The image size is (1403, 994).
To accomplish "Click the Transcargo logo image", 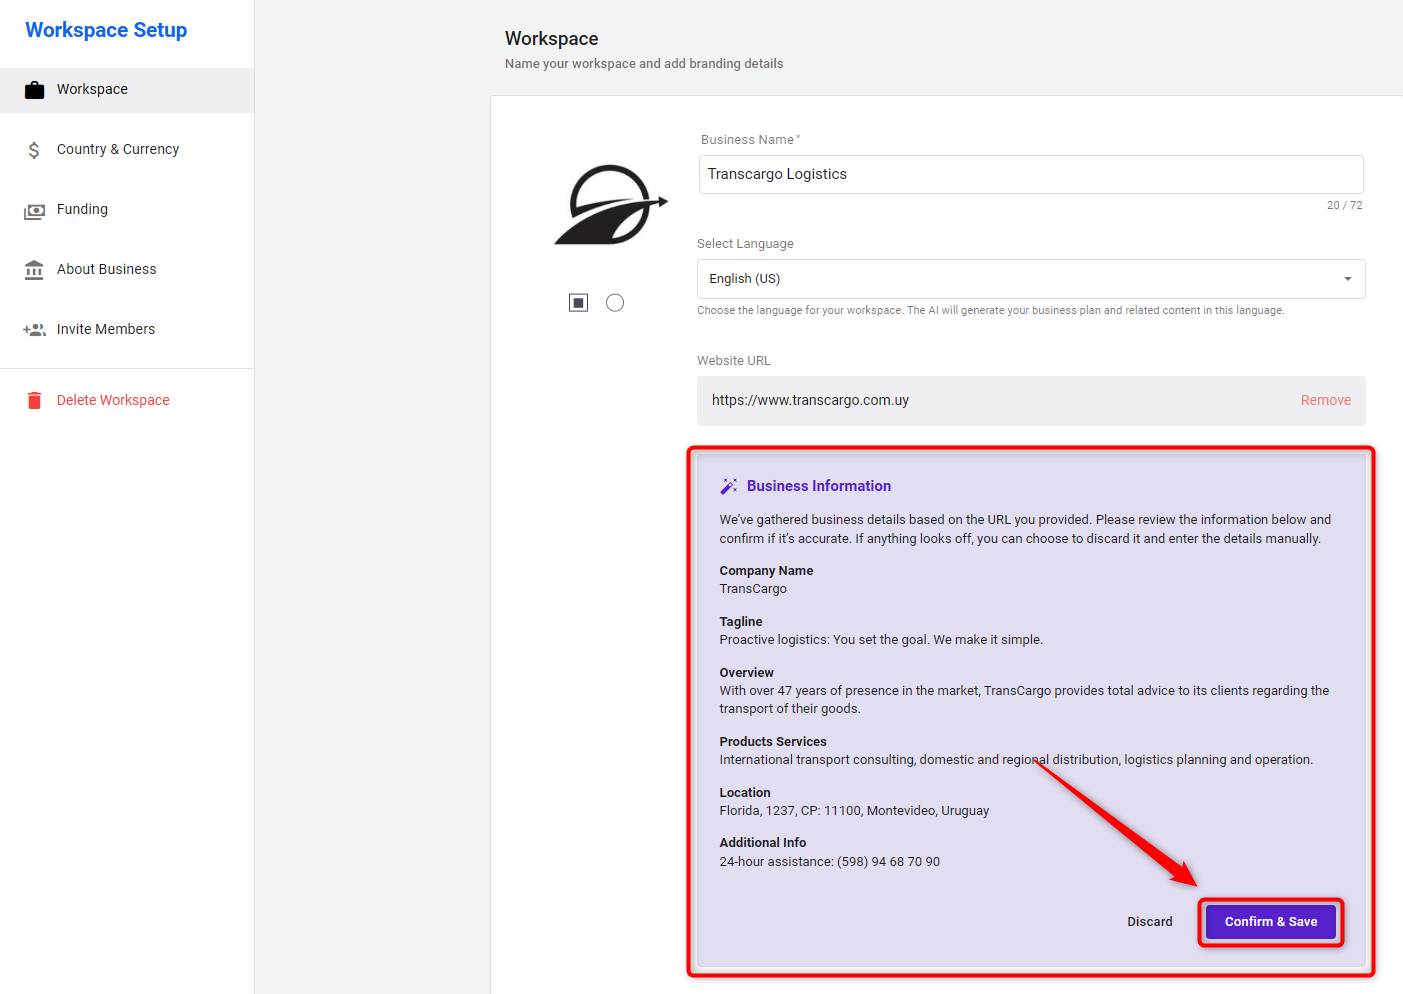I will 611,205.
